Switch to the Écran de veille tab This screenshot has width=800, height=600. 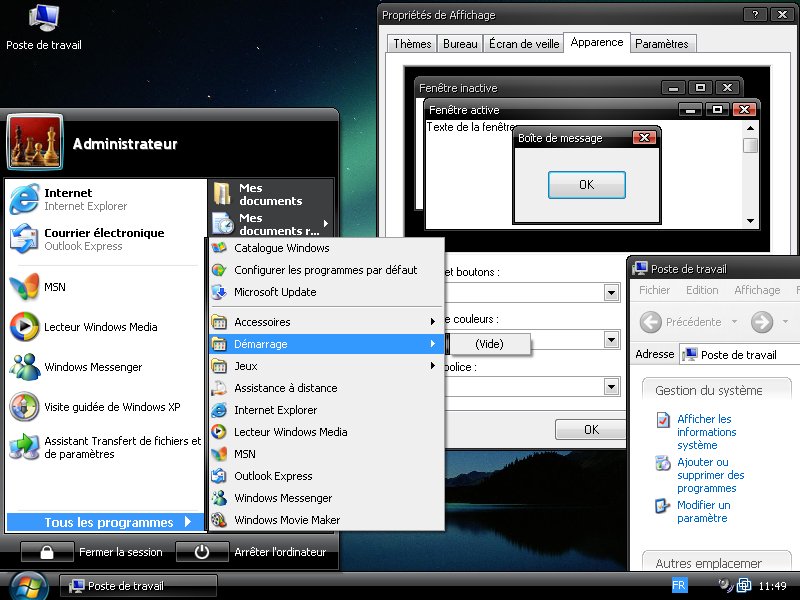tap(523, 44)
